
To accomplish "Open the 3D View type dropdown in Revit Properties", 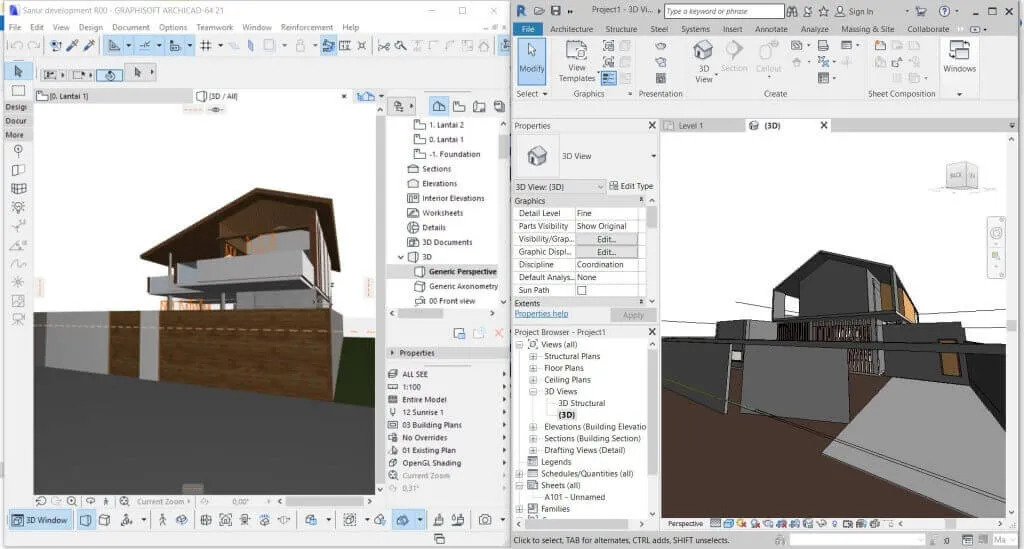I will (x=653, y=156).
